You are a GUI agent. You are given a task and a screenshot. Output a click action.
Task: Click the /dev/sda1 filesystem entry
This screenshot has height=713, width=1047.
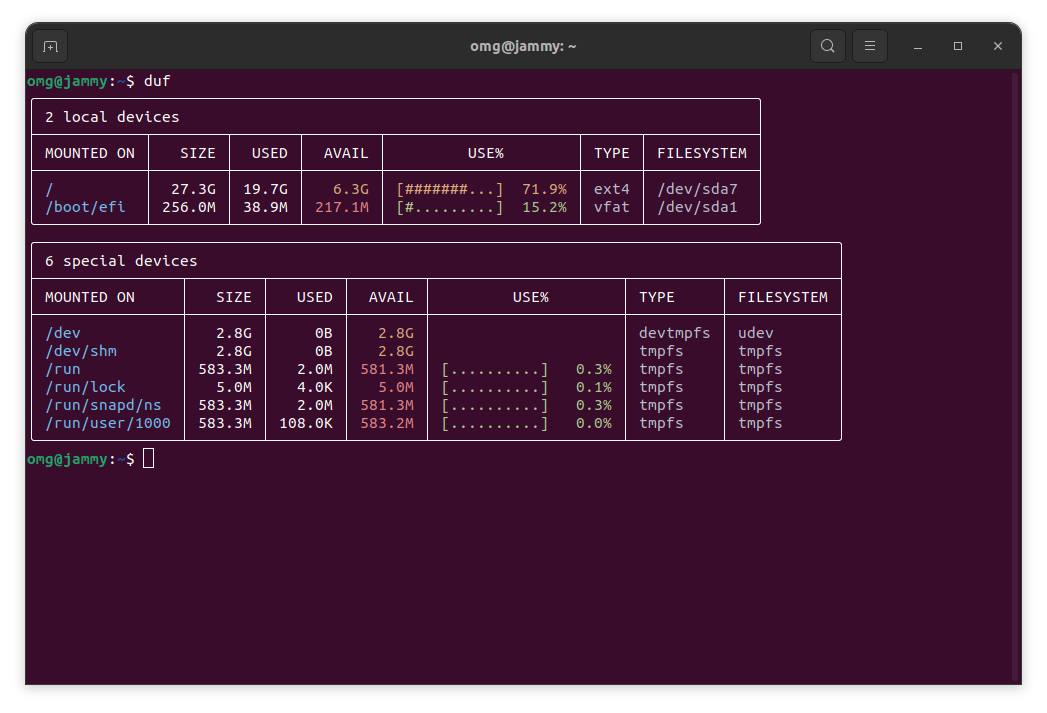697,207
